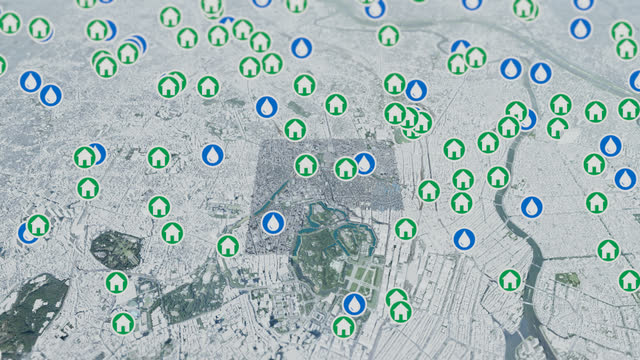Click the house marker overlapping a water drop at the far left edge
The width and height of the screenshot is (640, 360).
(x=38, y=225)
